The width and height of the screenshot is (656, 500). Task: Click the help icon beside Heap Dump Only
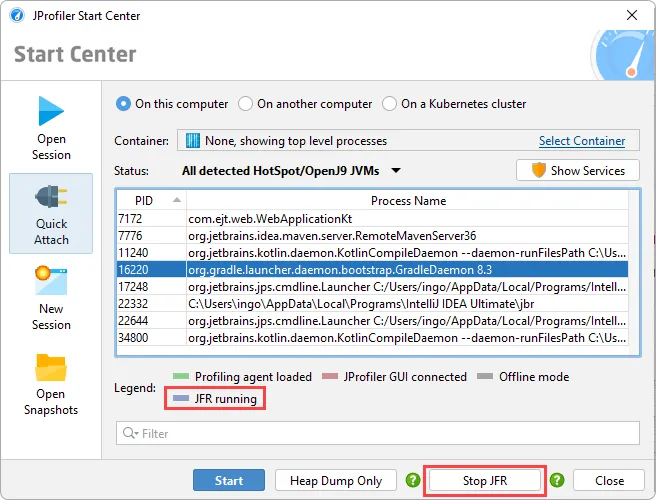click(413, 480)
